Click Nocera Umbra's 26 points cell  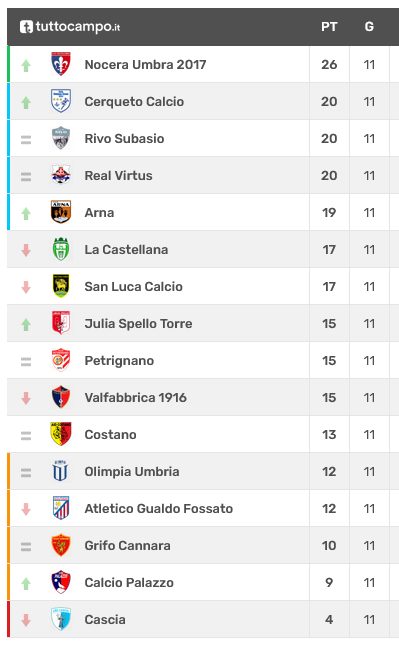(x=329, y=65)
